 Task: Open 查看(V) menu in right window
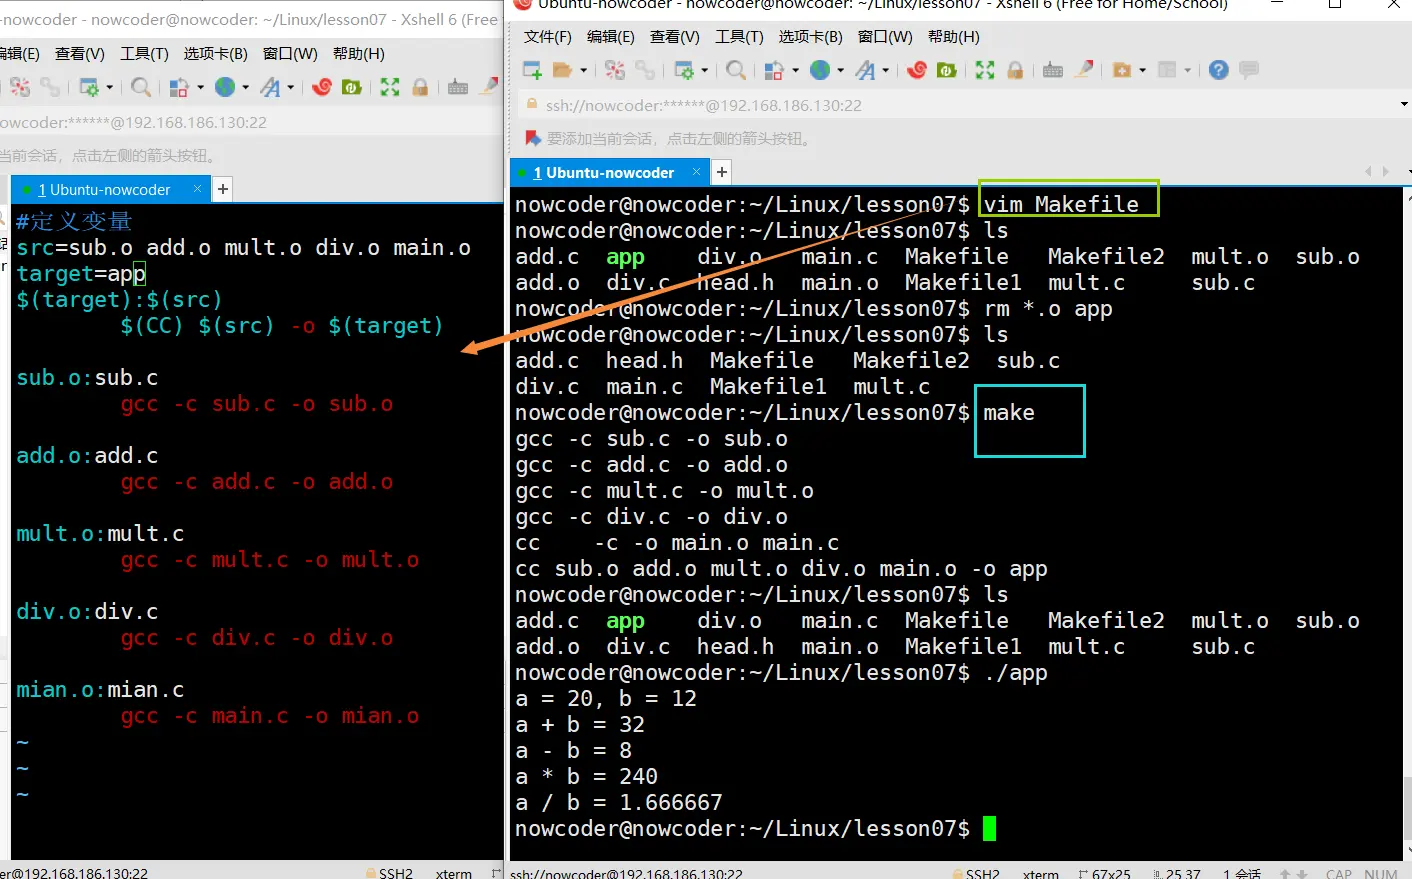click(675, 37)
